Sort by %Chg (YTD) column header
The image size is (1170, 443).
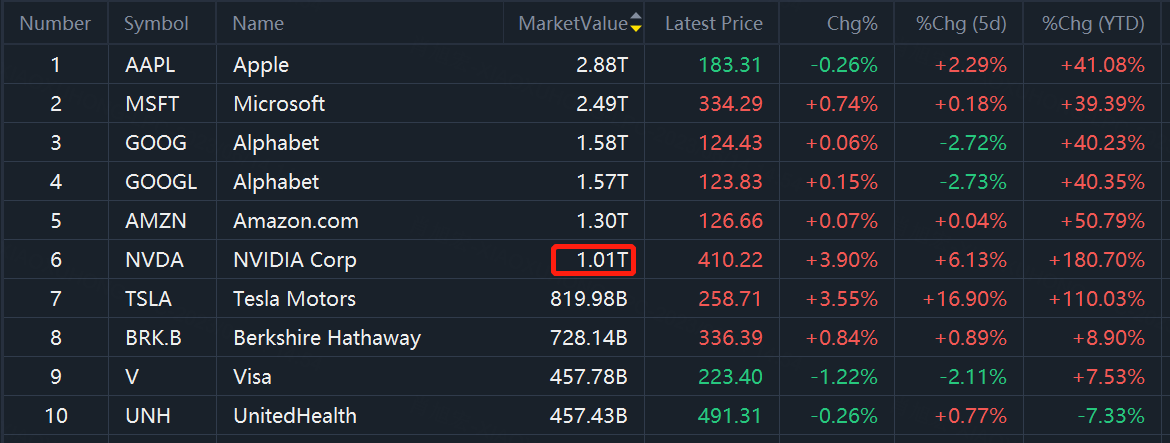tap(1093, 24)
